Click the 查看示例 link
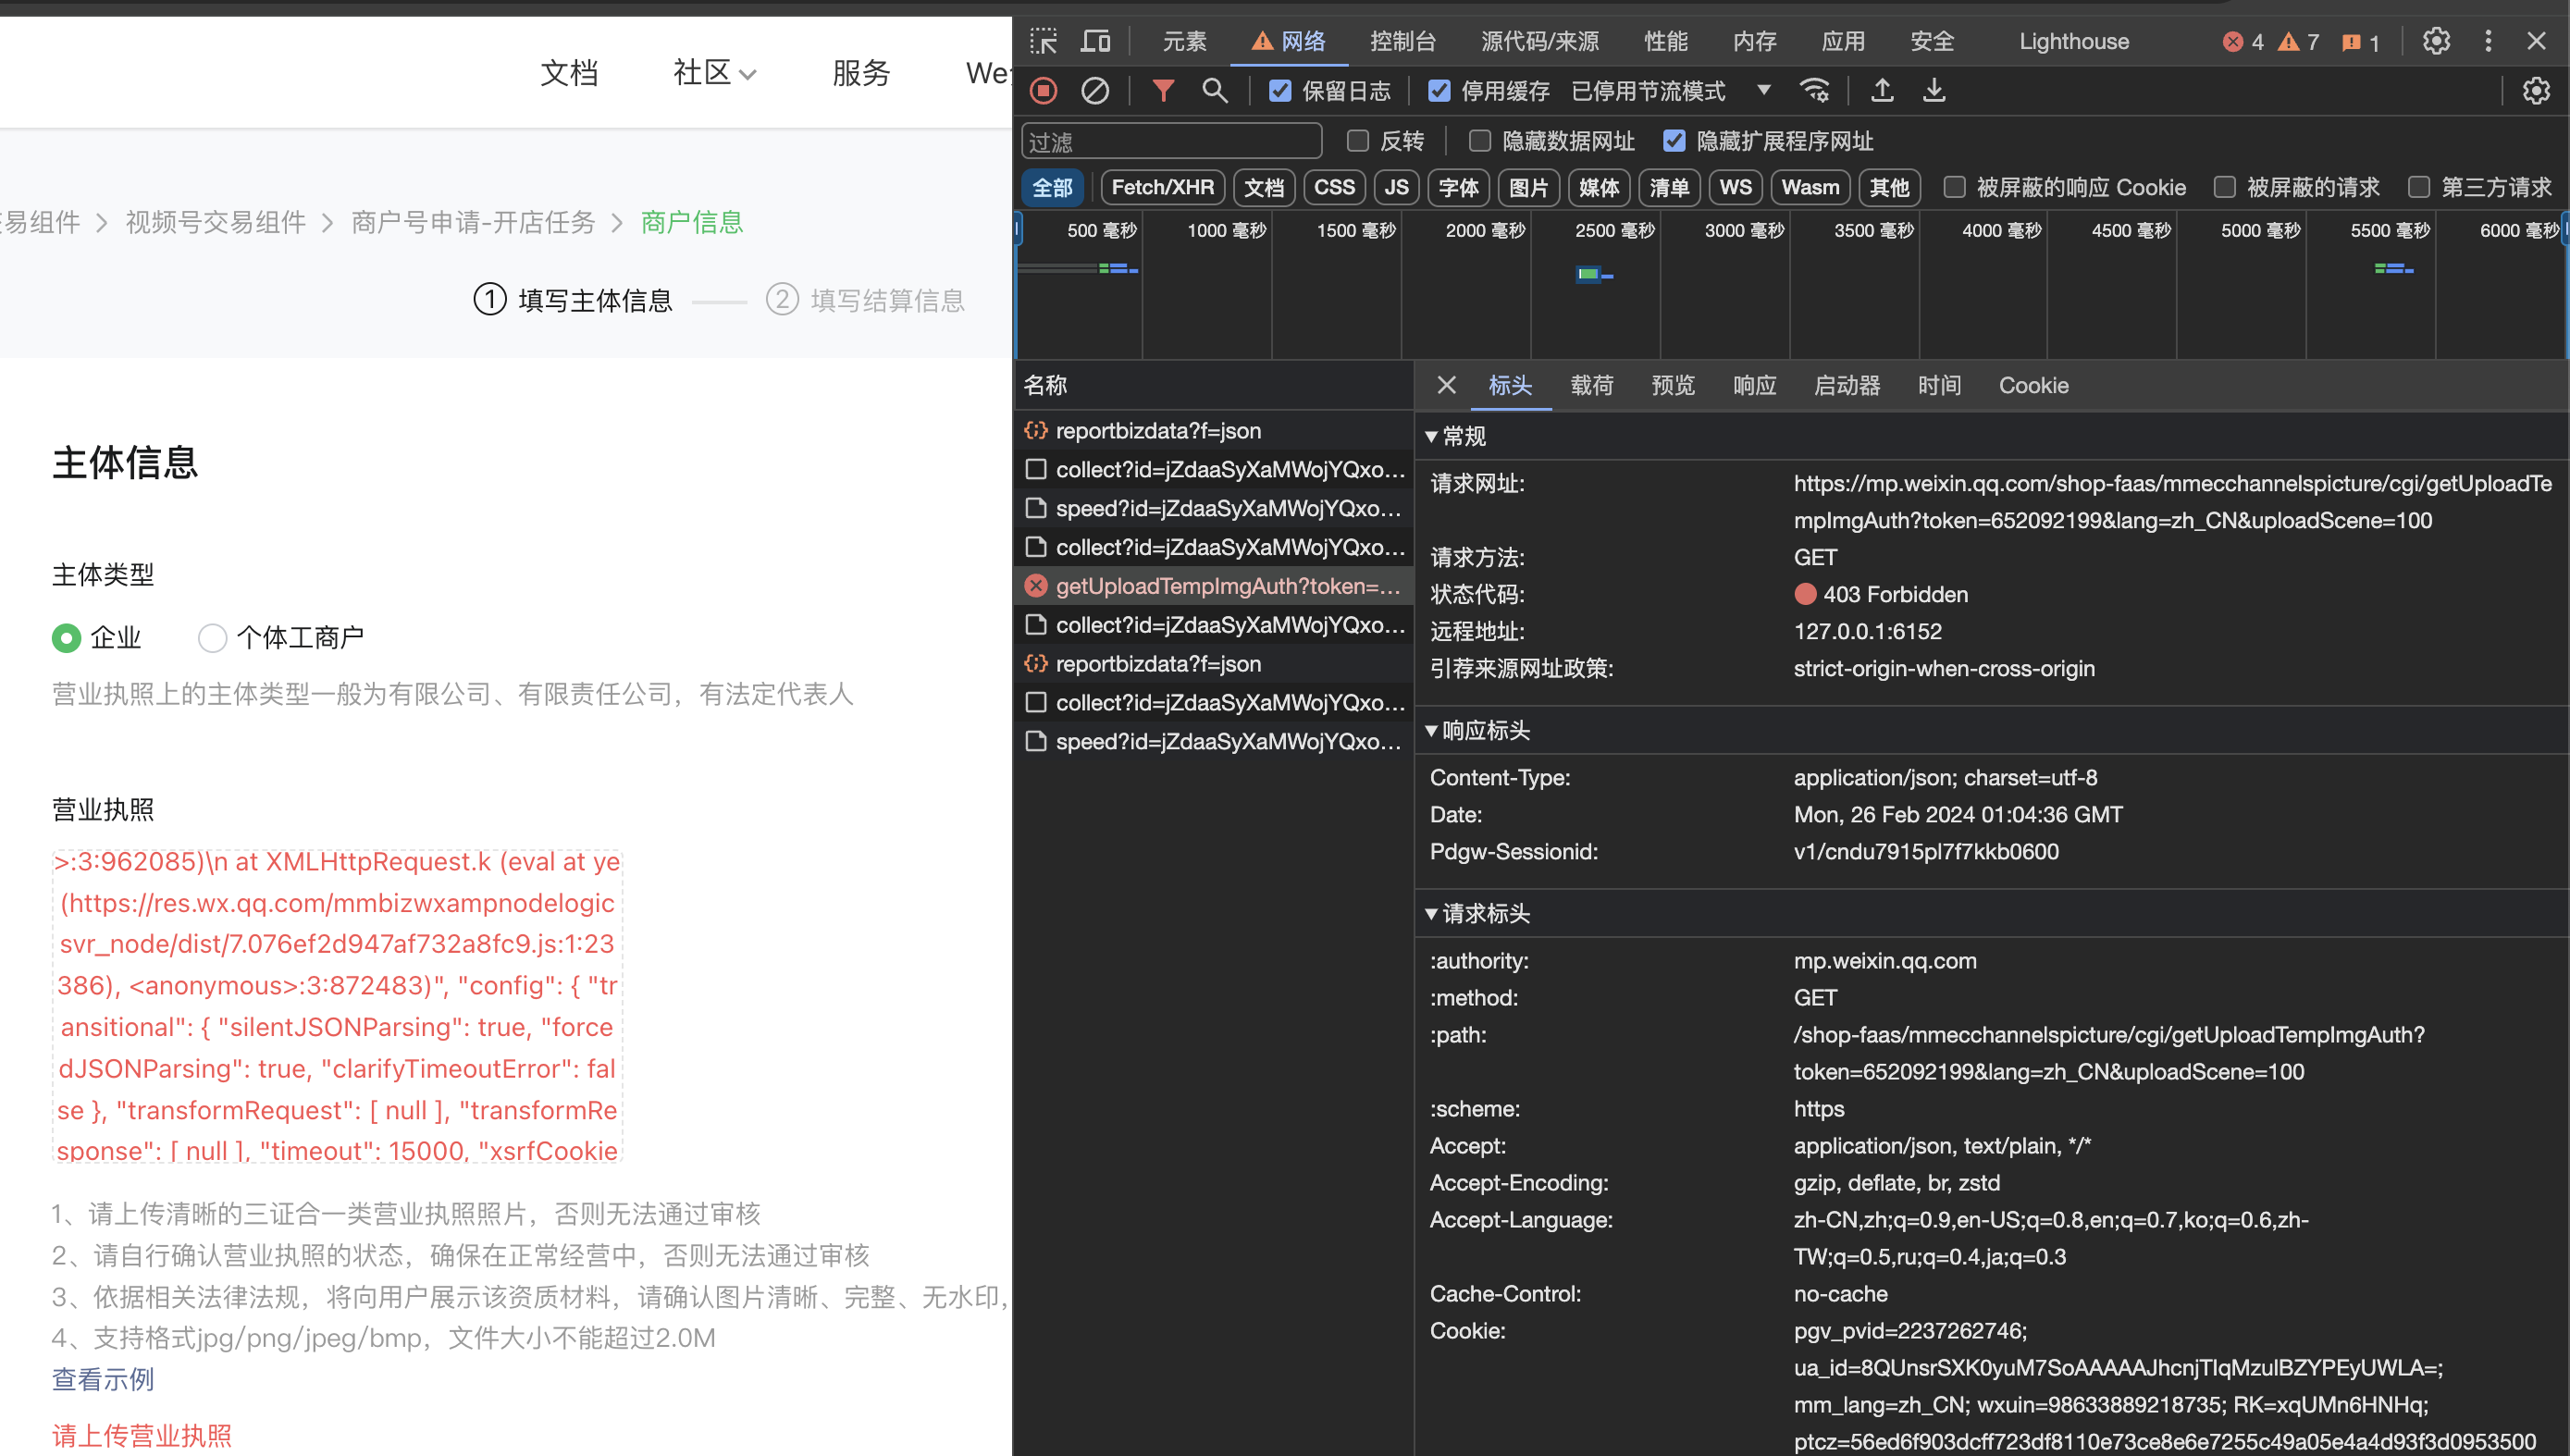This screenshot has height=1456, width=2570. coord(103,1379)
